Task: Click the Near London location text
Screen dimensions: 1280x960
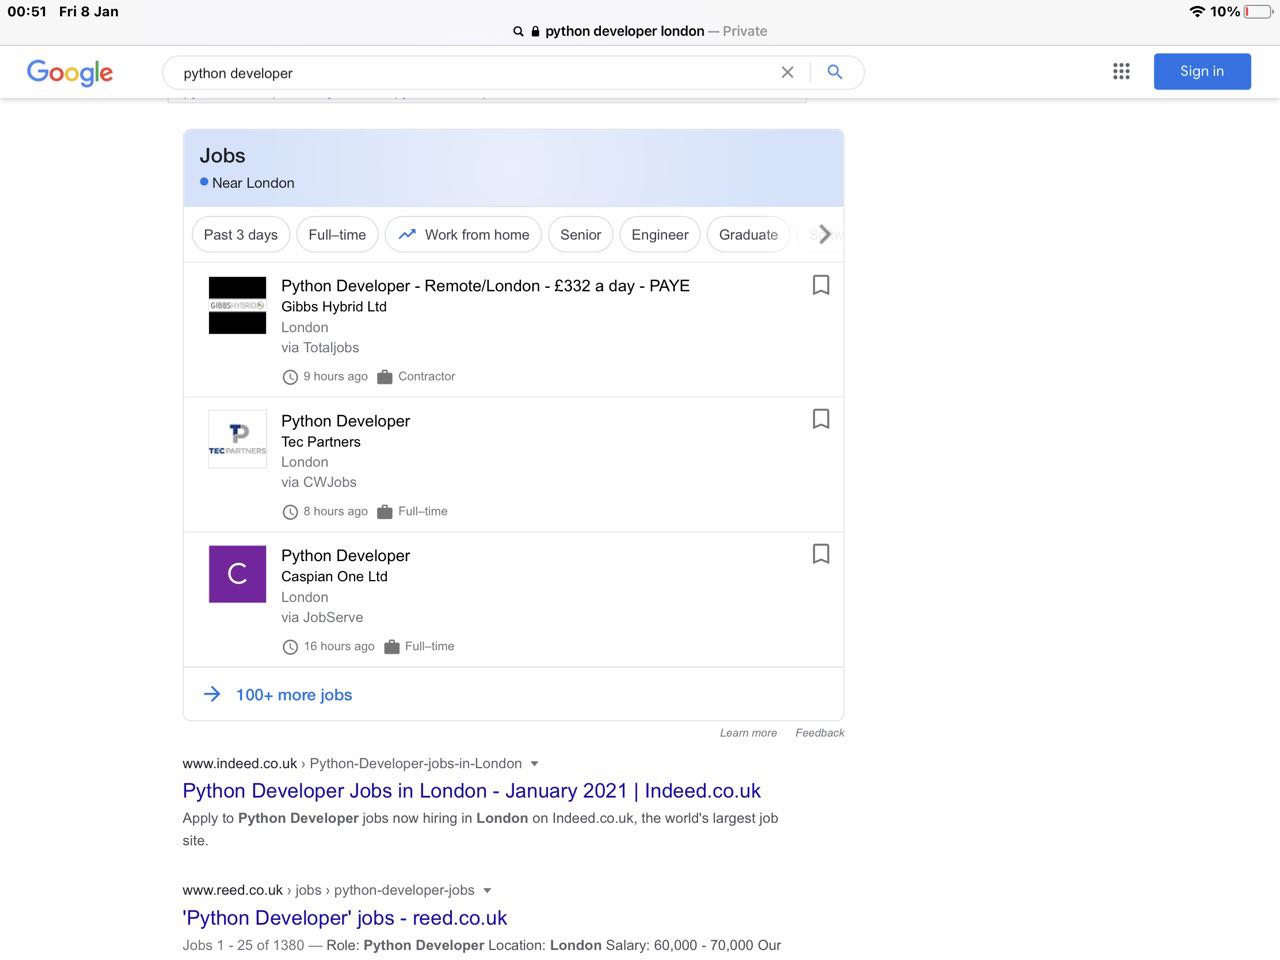Action: (253, 183)
